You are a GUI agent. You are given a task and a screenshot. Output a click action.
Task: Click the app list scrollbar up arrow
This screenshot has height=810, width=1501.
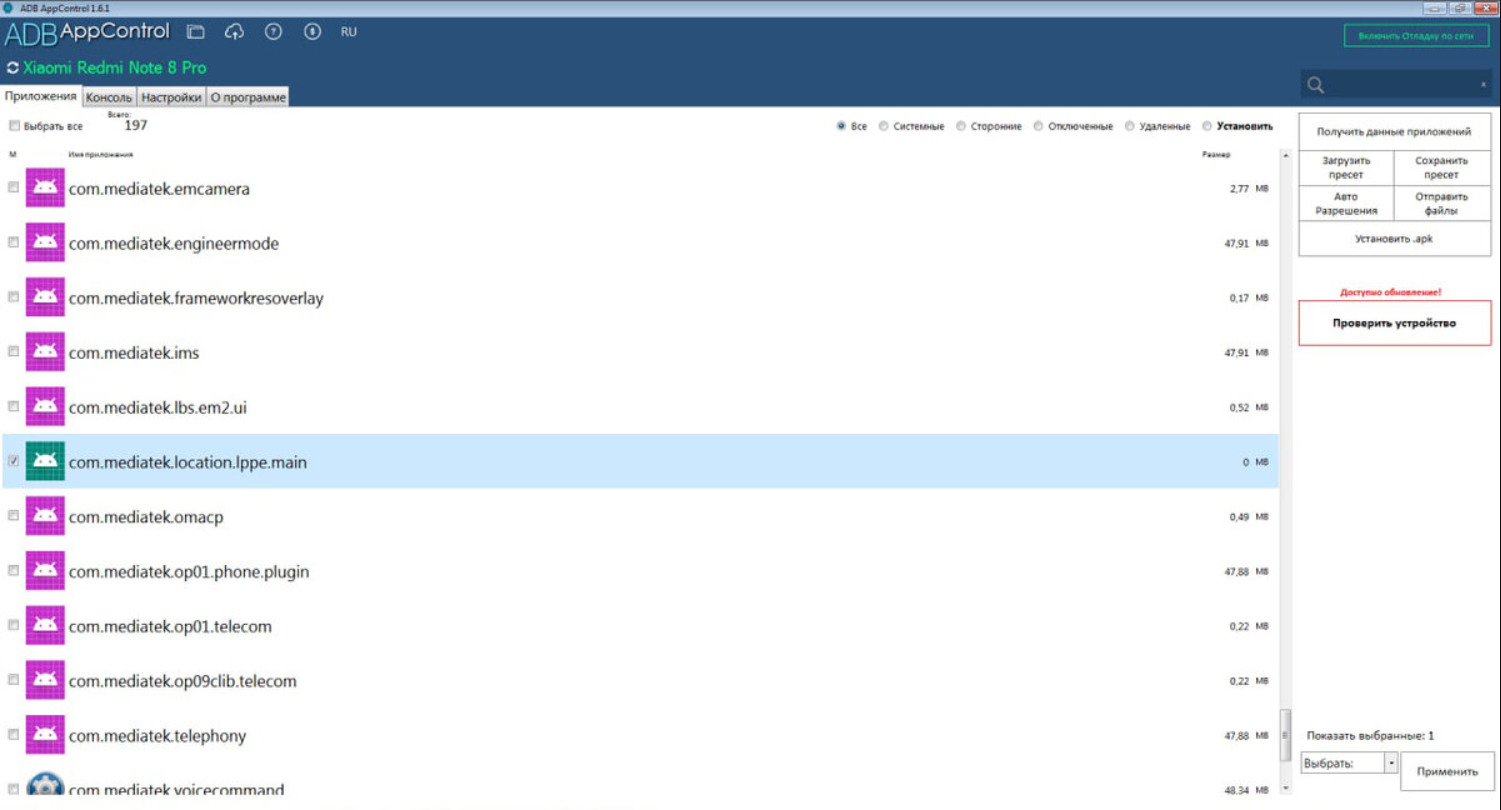pyautogui.click(x=1285, y=156)
